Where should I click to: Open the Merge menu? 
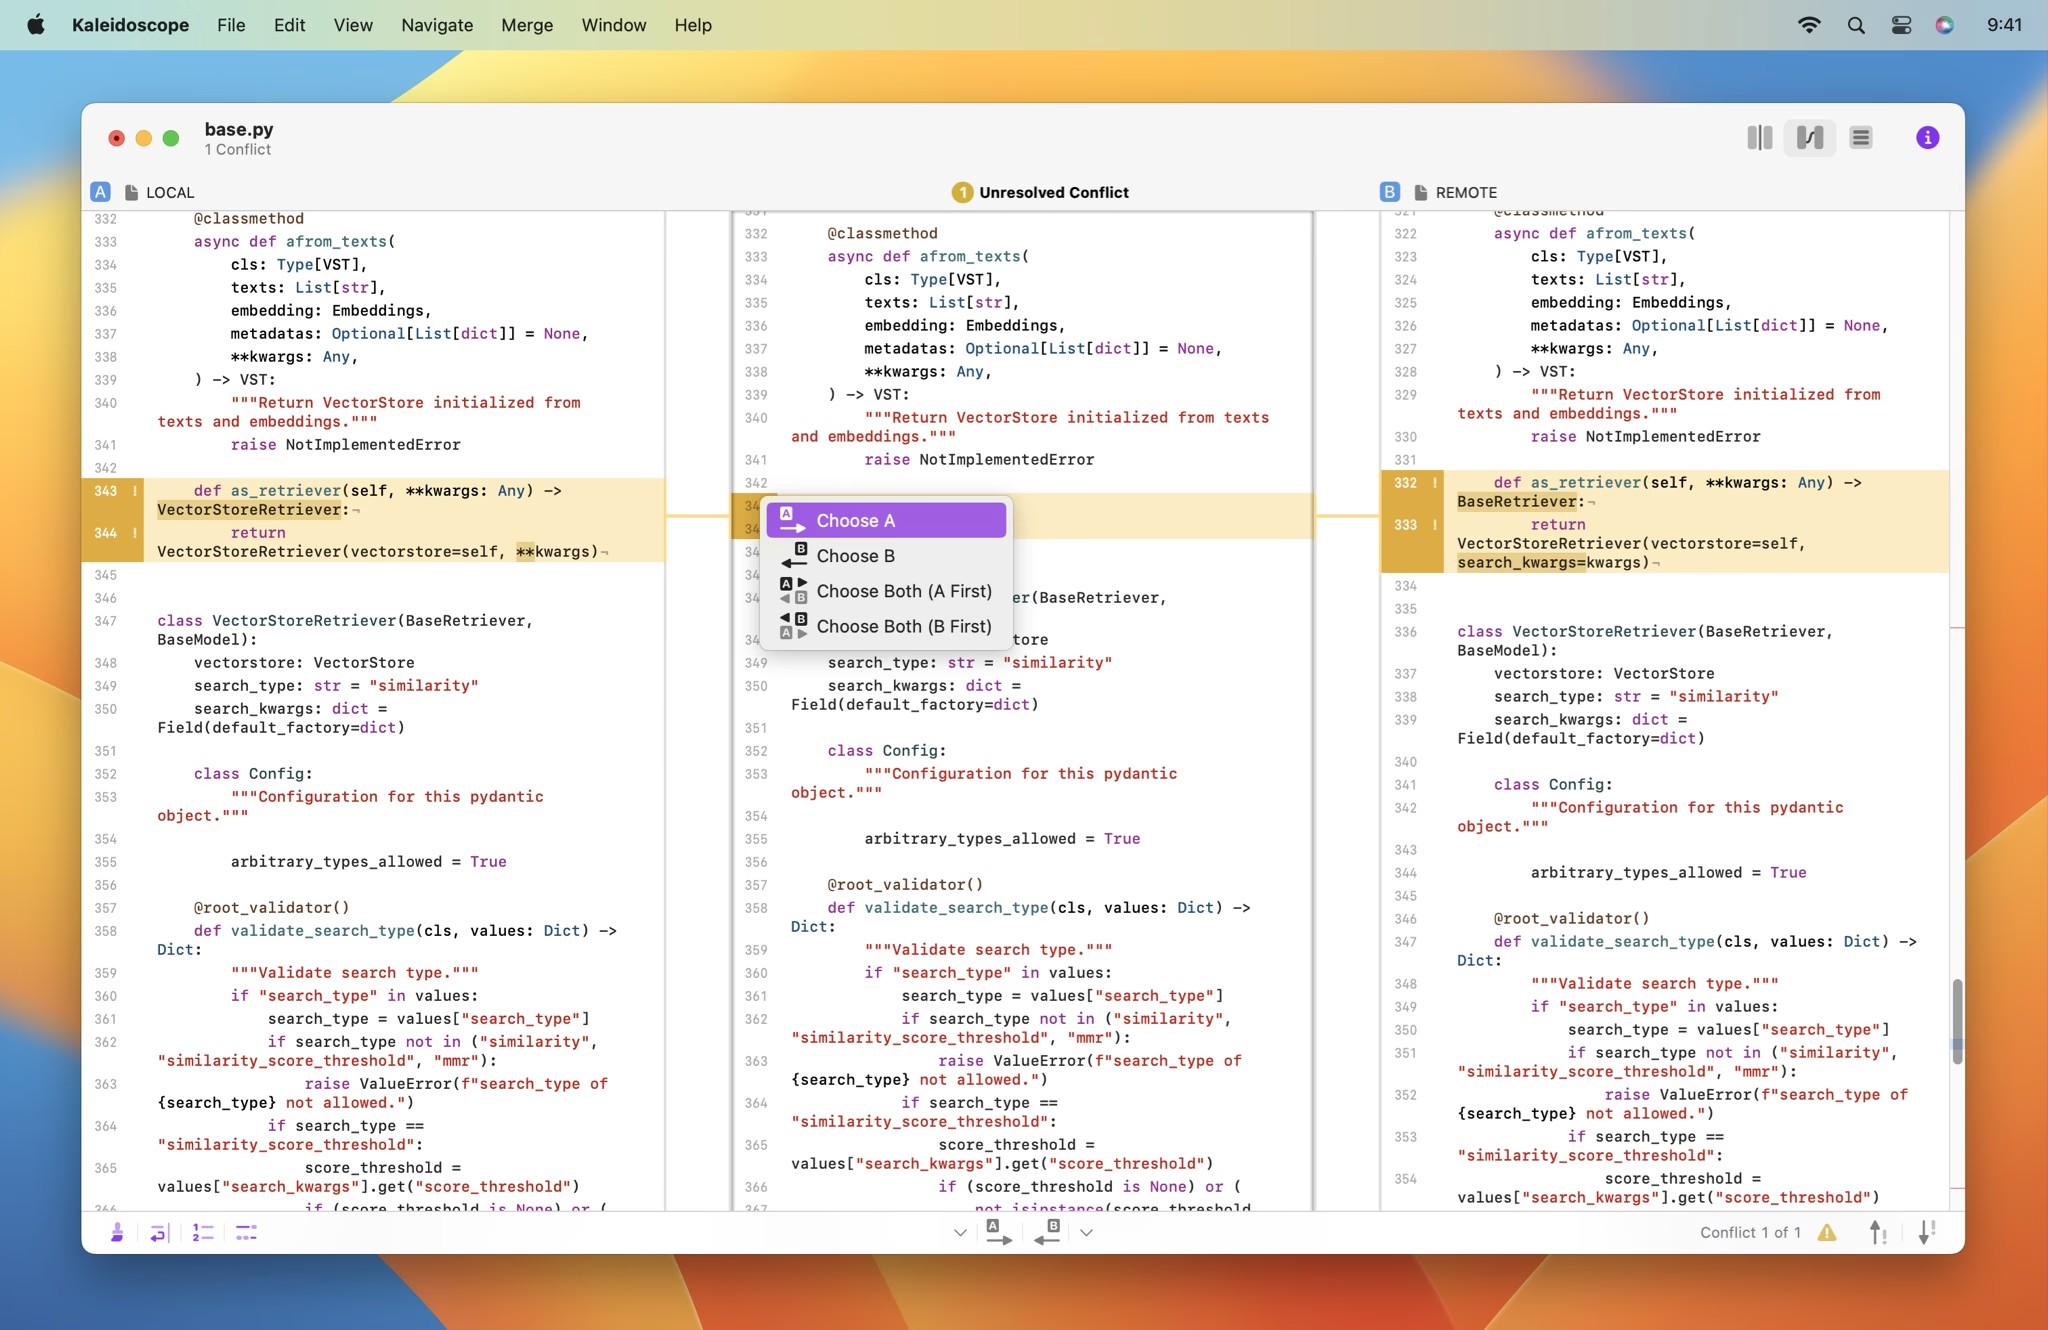coord(527,25)
